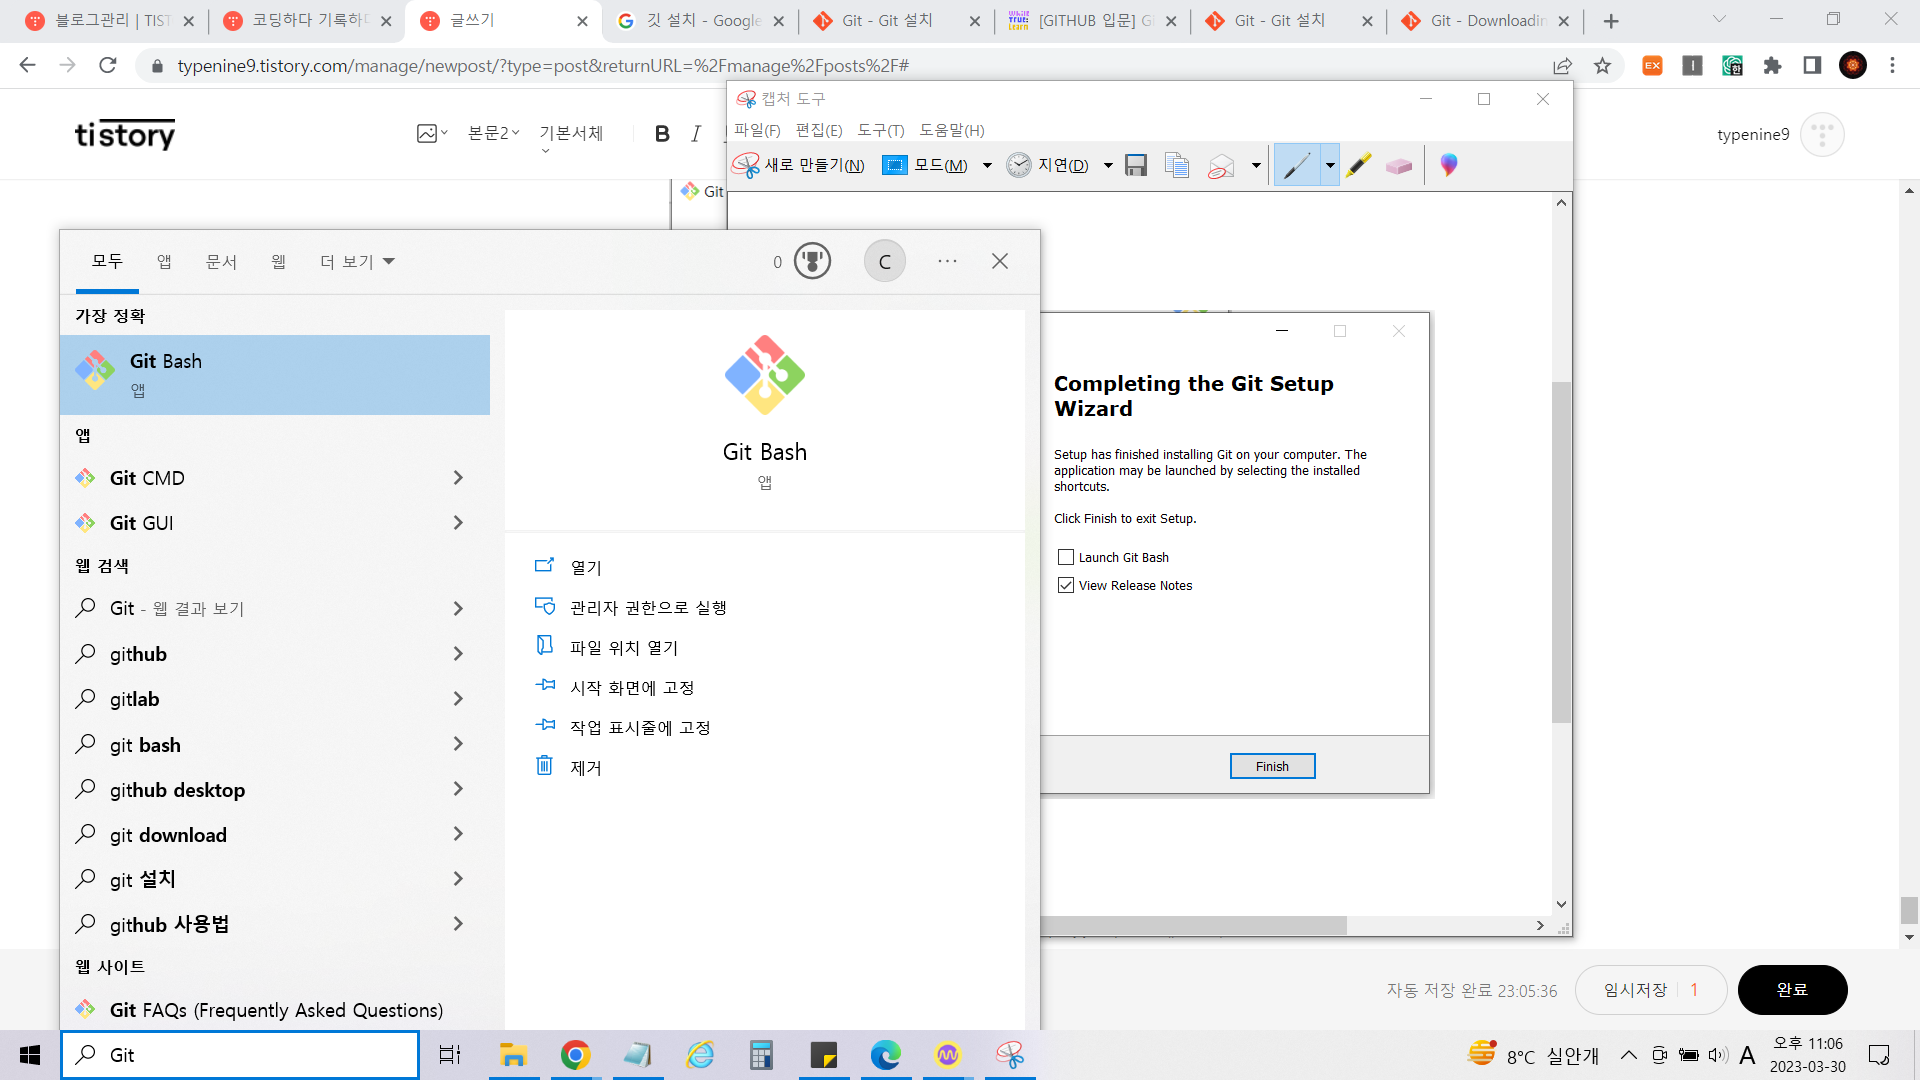Click the user account C avatar
Screen dimensions: 1920x1080
tap(885, 261)
